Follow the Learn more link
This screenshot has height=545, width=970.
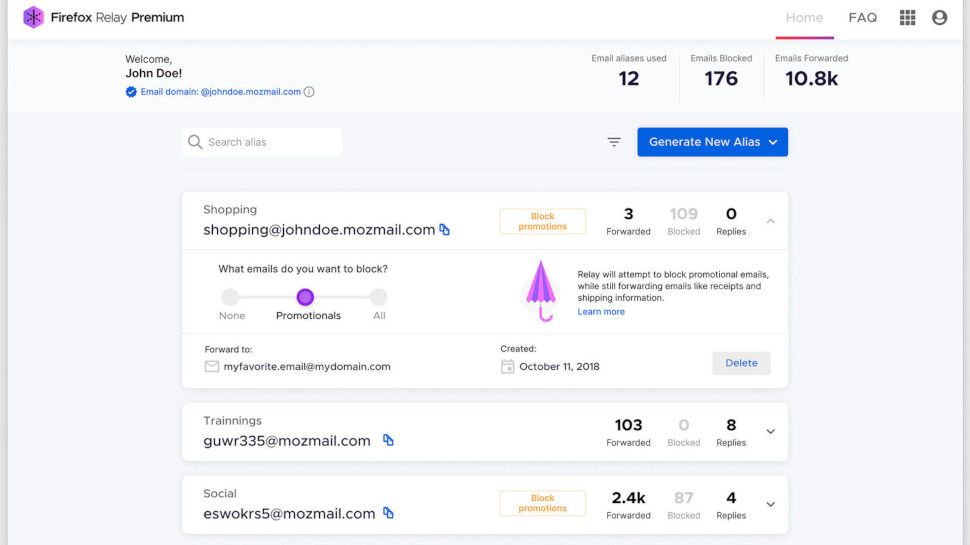tap(601, 312)
